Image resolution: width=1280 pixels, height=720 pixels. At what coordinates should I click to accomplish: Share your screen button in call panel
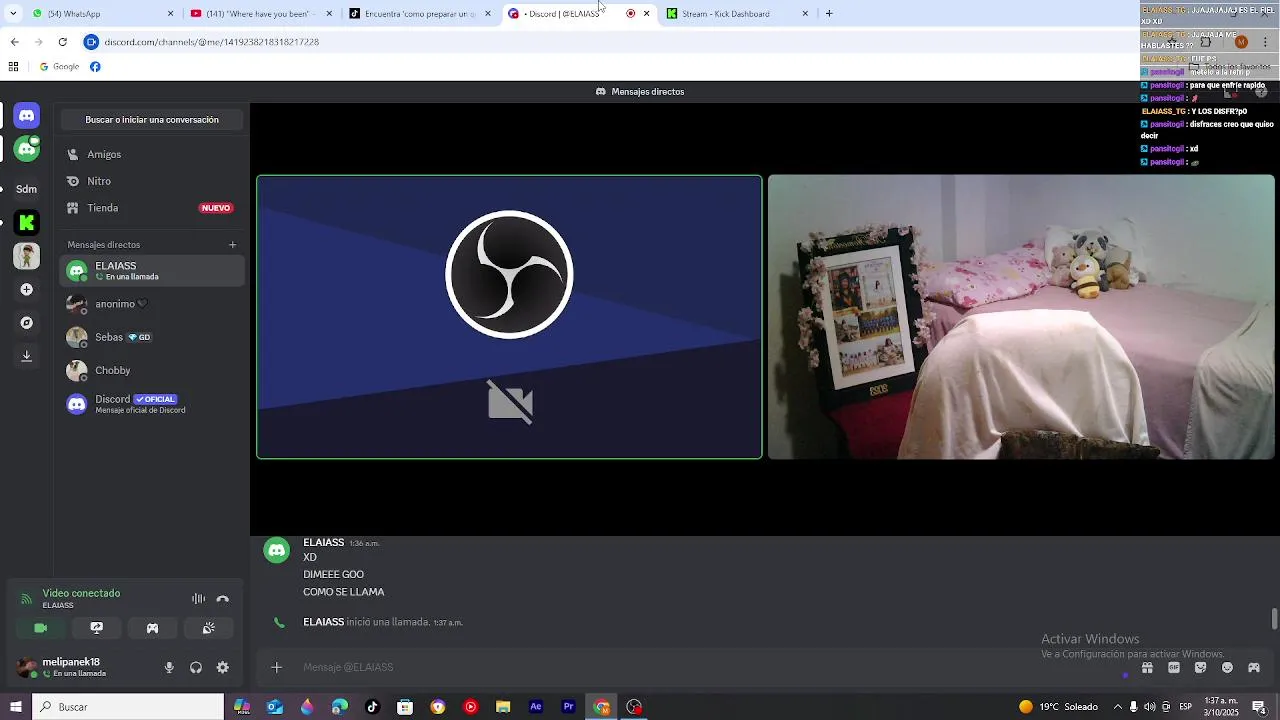[97, 628]
